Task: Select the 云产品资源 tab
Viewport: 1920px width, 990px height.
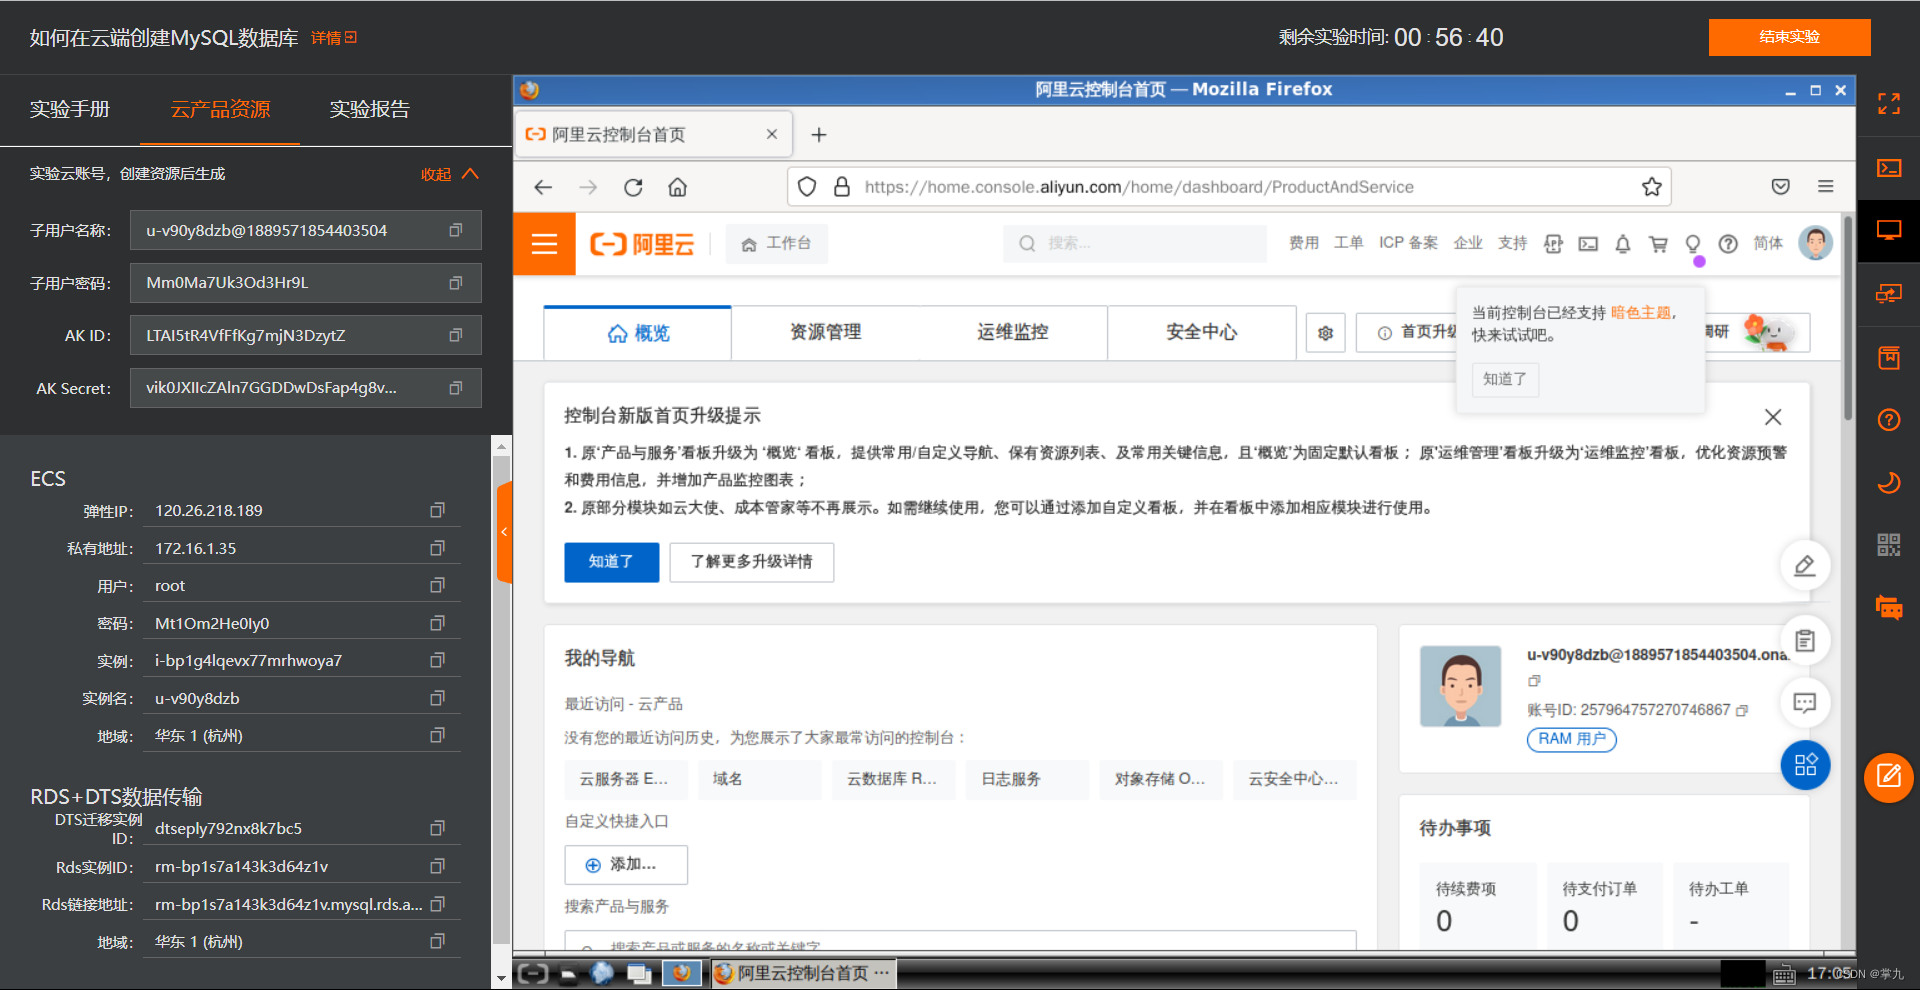Action: coord(220,109)
